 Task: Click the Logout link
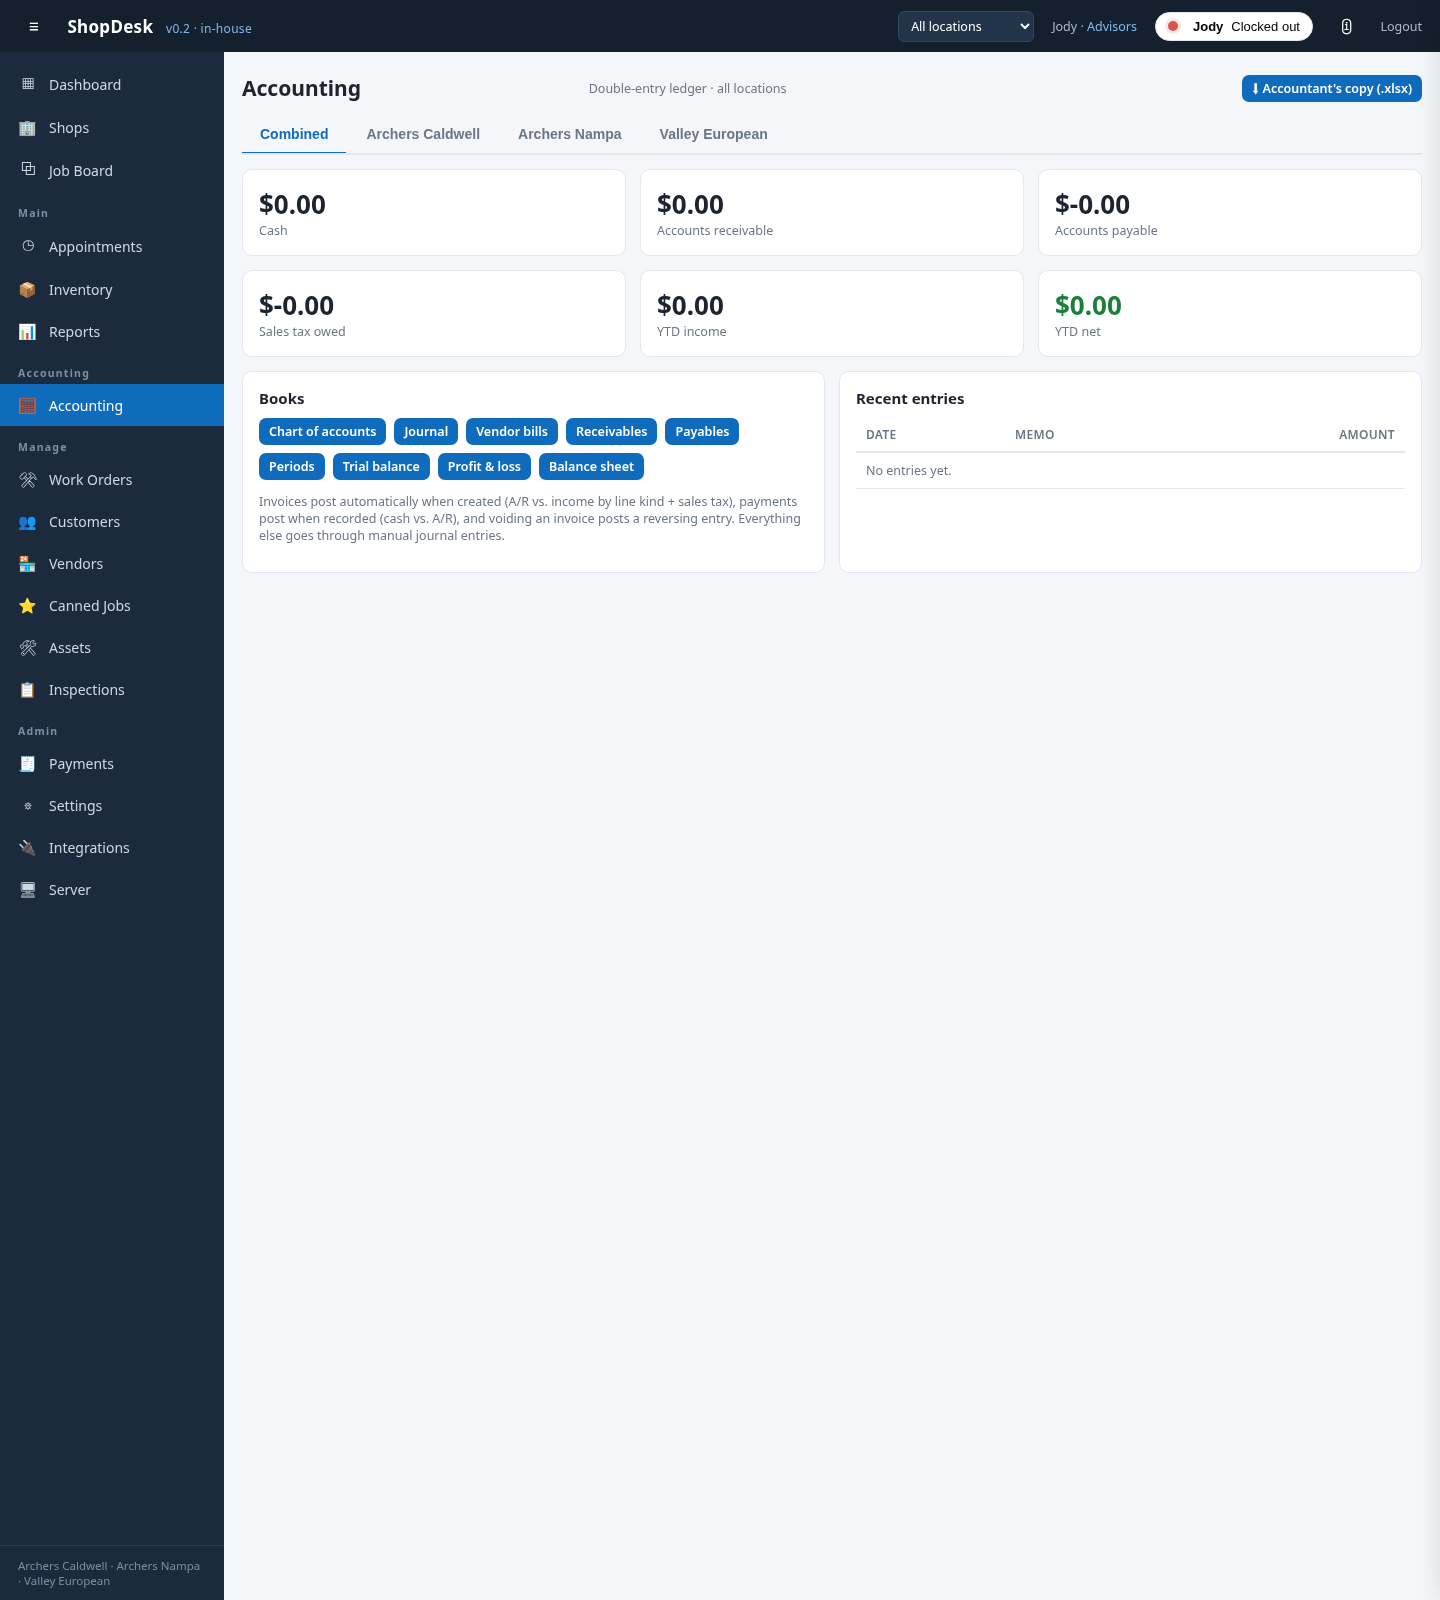point(1401,27)
